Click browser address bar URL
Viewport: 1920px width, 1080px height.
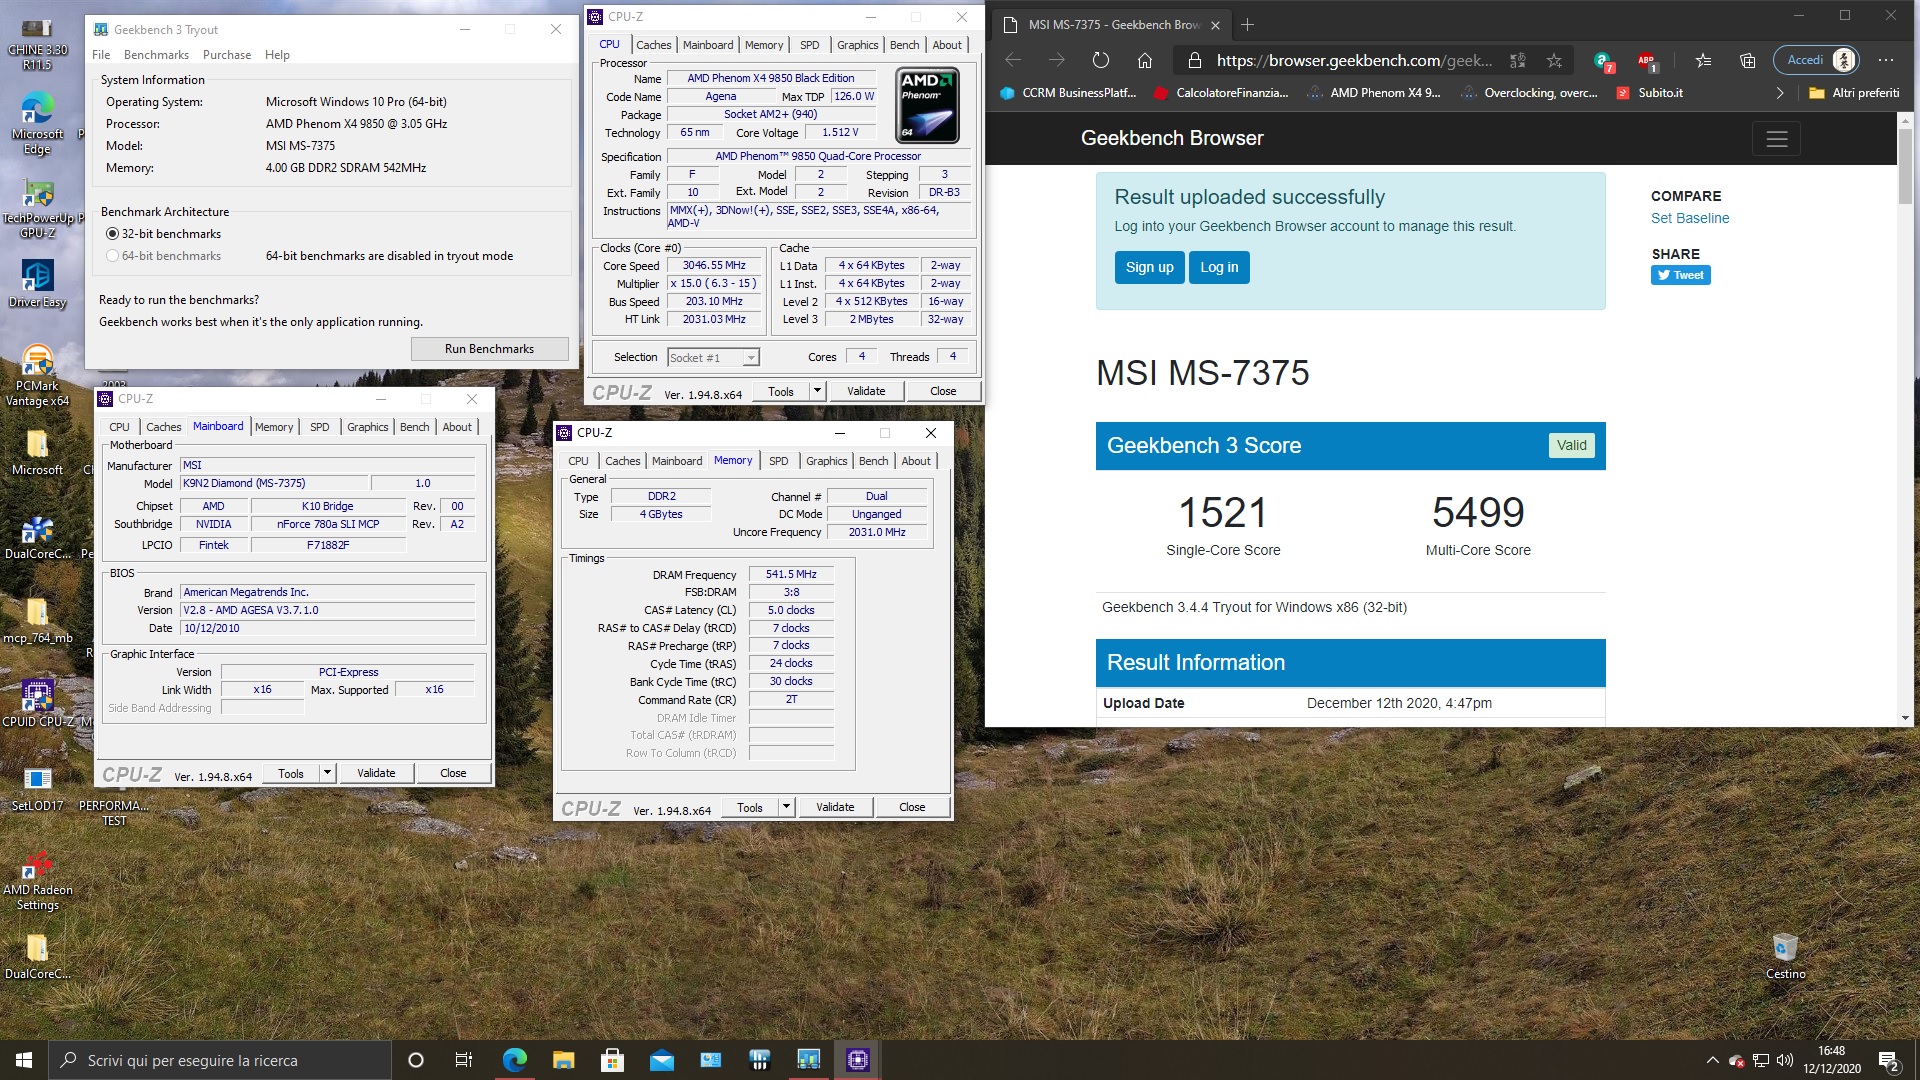1354,61
